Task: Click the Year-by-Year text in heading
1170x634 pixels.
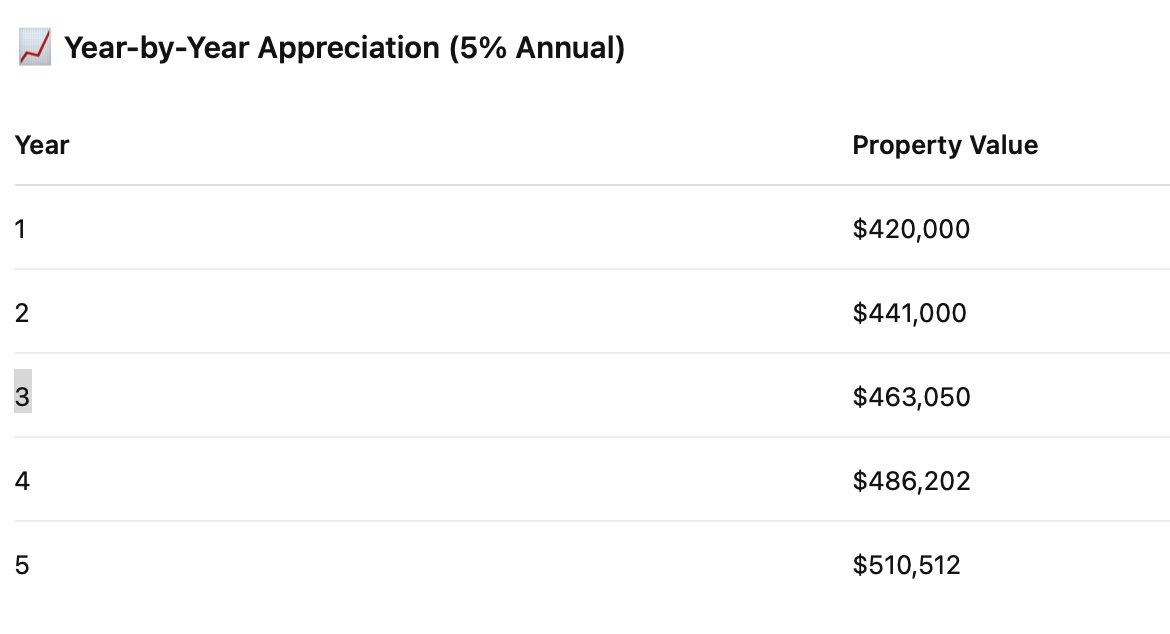Action: pos(157,48)
